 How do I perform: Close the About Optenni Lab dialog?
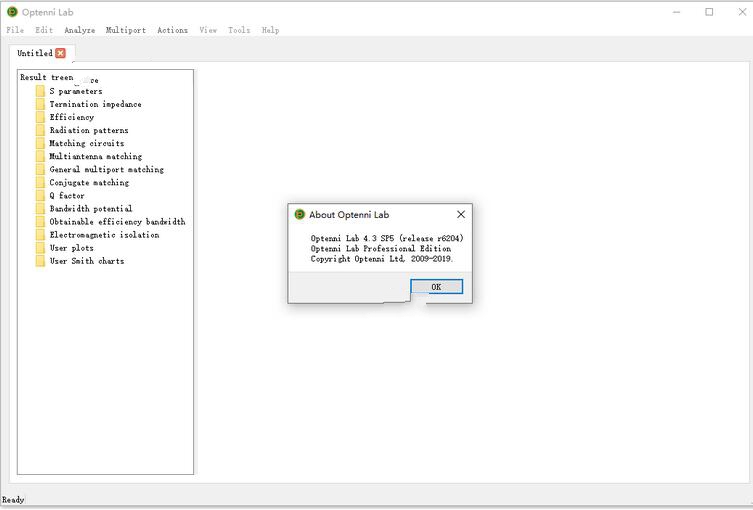pos(461,214)
